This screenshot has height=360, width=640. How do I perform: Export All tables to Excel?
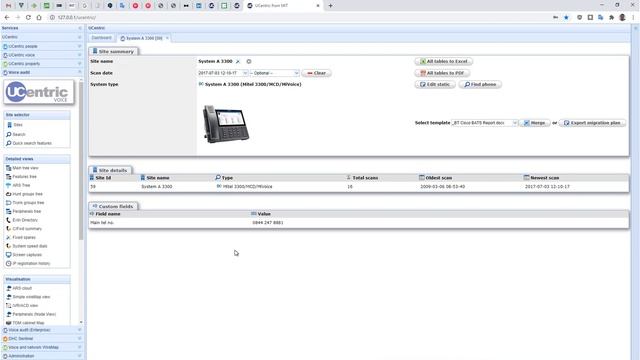[x=444, y=61]
